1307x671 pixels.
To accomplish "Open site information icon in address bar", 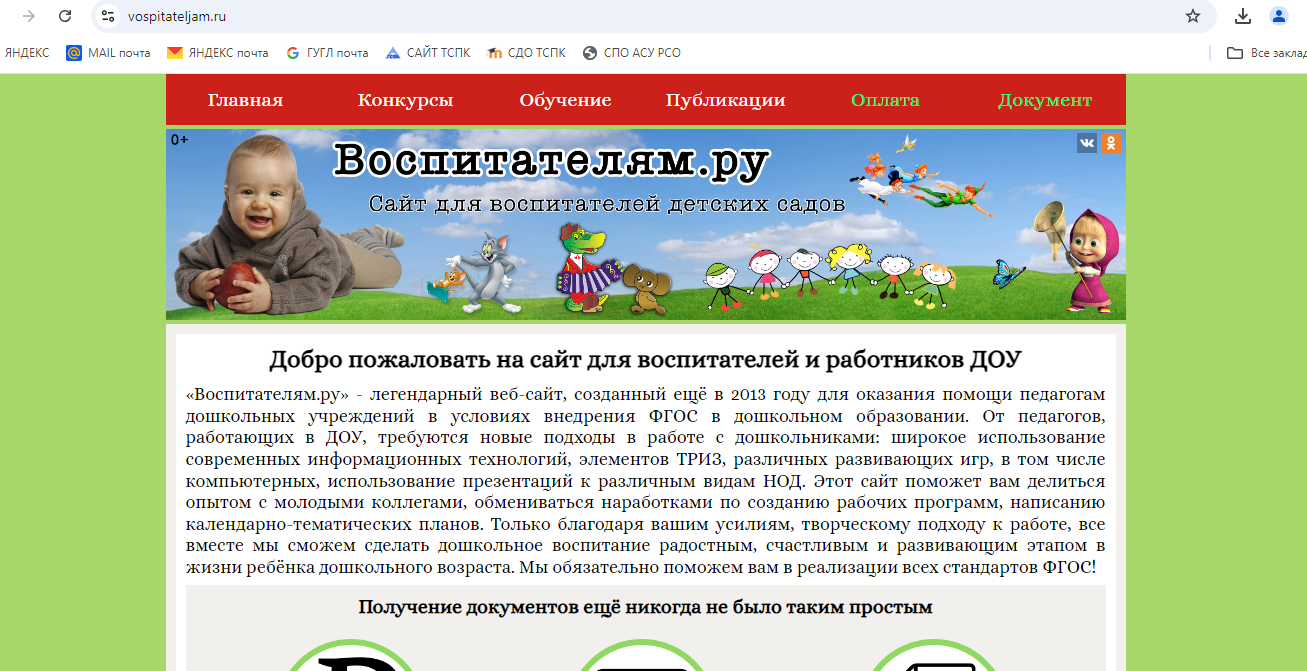I will coord(108,16).
